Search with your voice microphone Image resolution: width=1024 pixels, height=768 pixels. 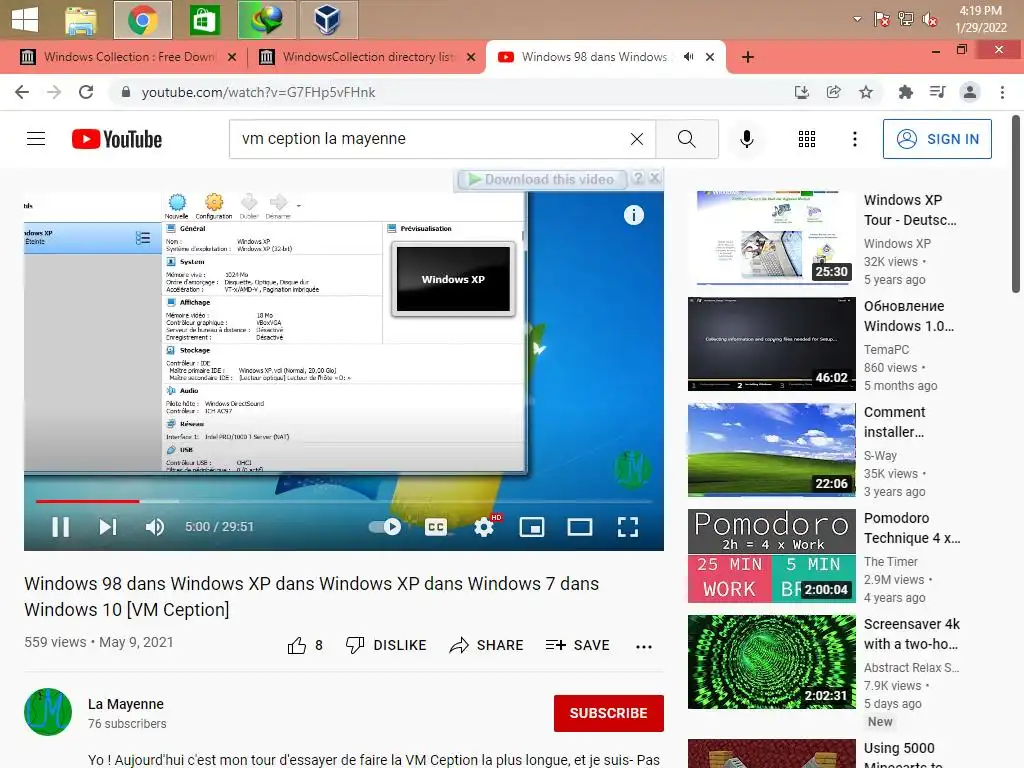point(747,138)
